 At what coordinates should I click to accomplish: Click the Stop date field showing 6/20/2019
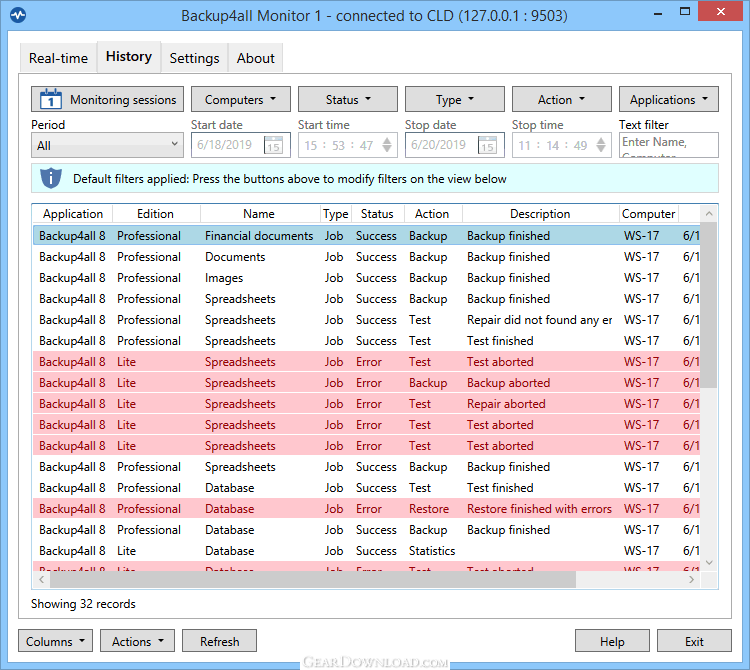click(x=455, y=145)
